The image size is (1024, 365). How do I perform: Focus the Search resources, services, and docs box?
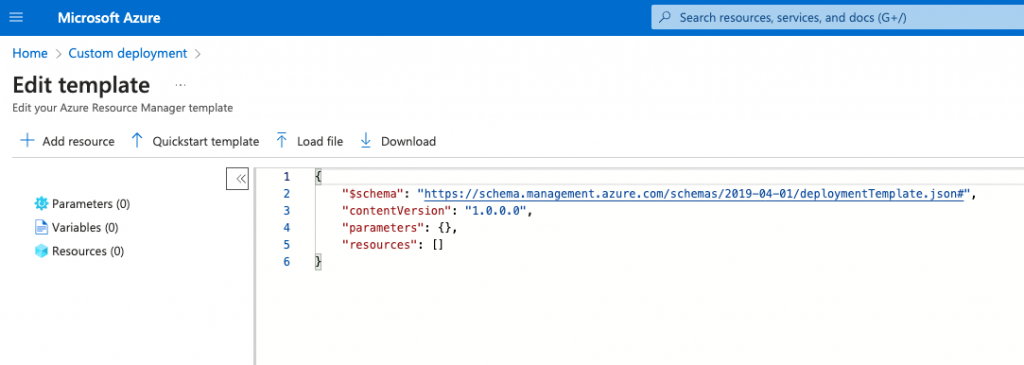pos(837,18)
